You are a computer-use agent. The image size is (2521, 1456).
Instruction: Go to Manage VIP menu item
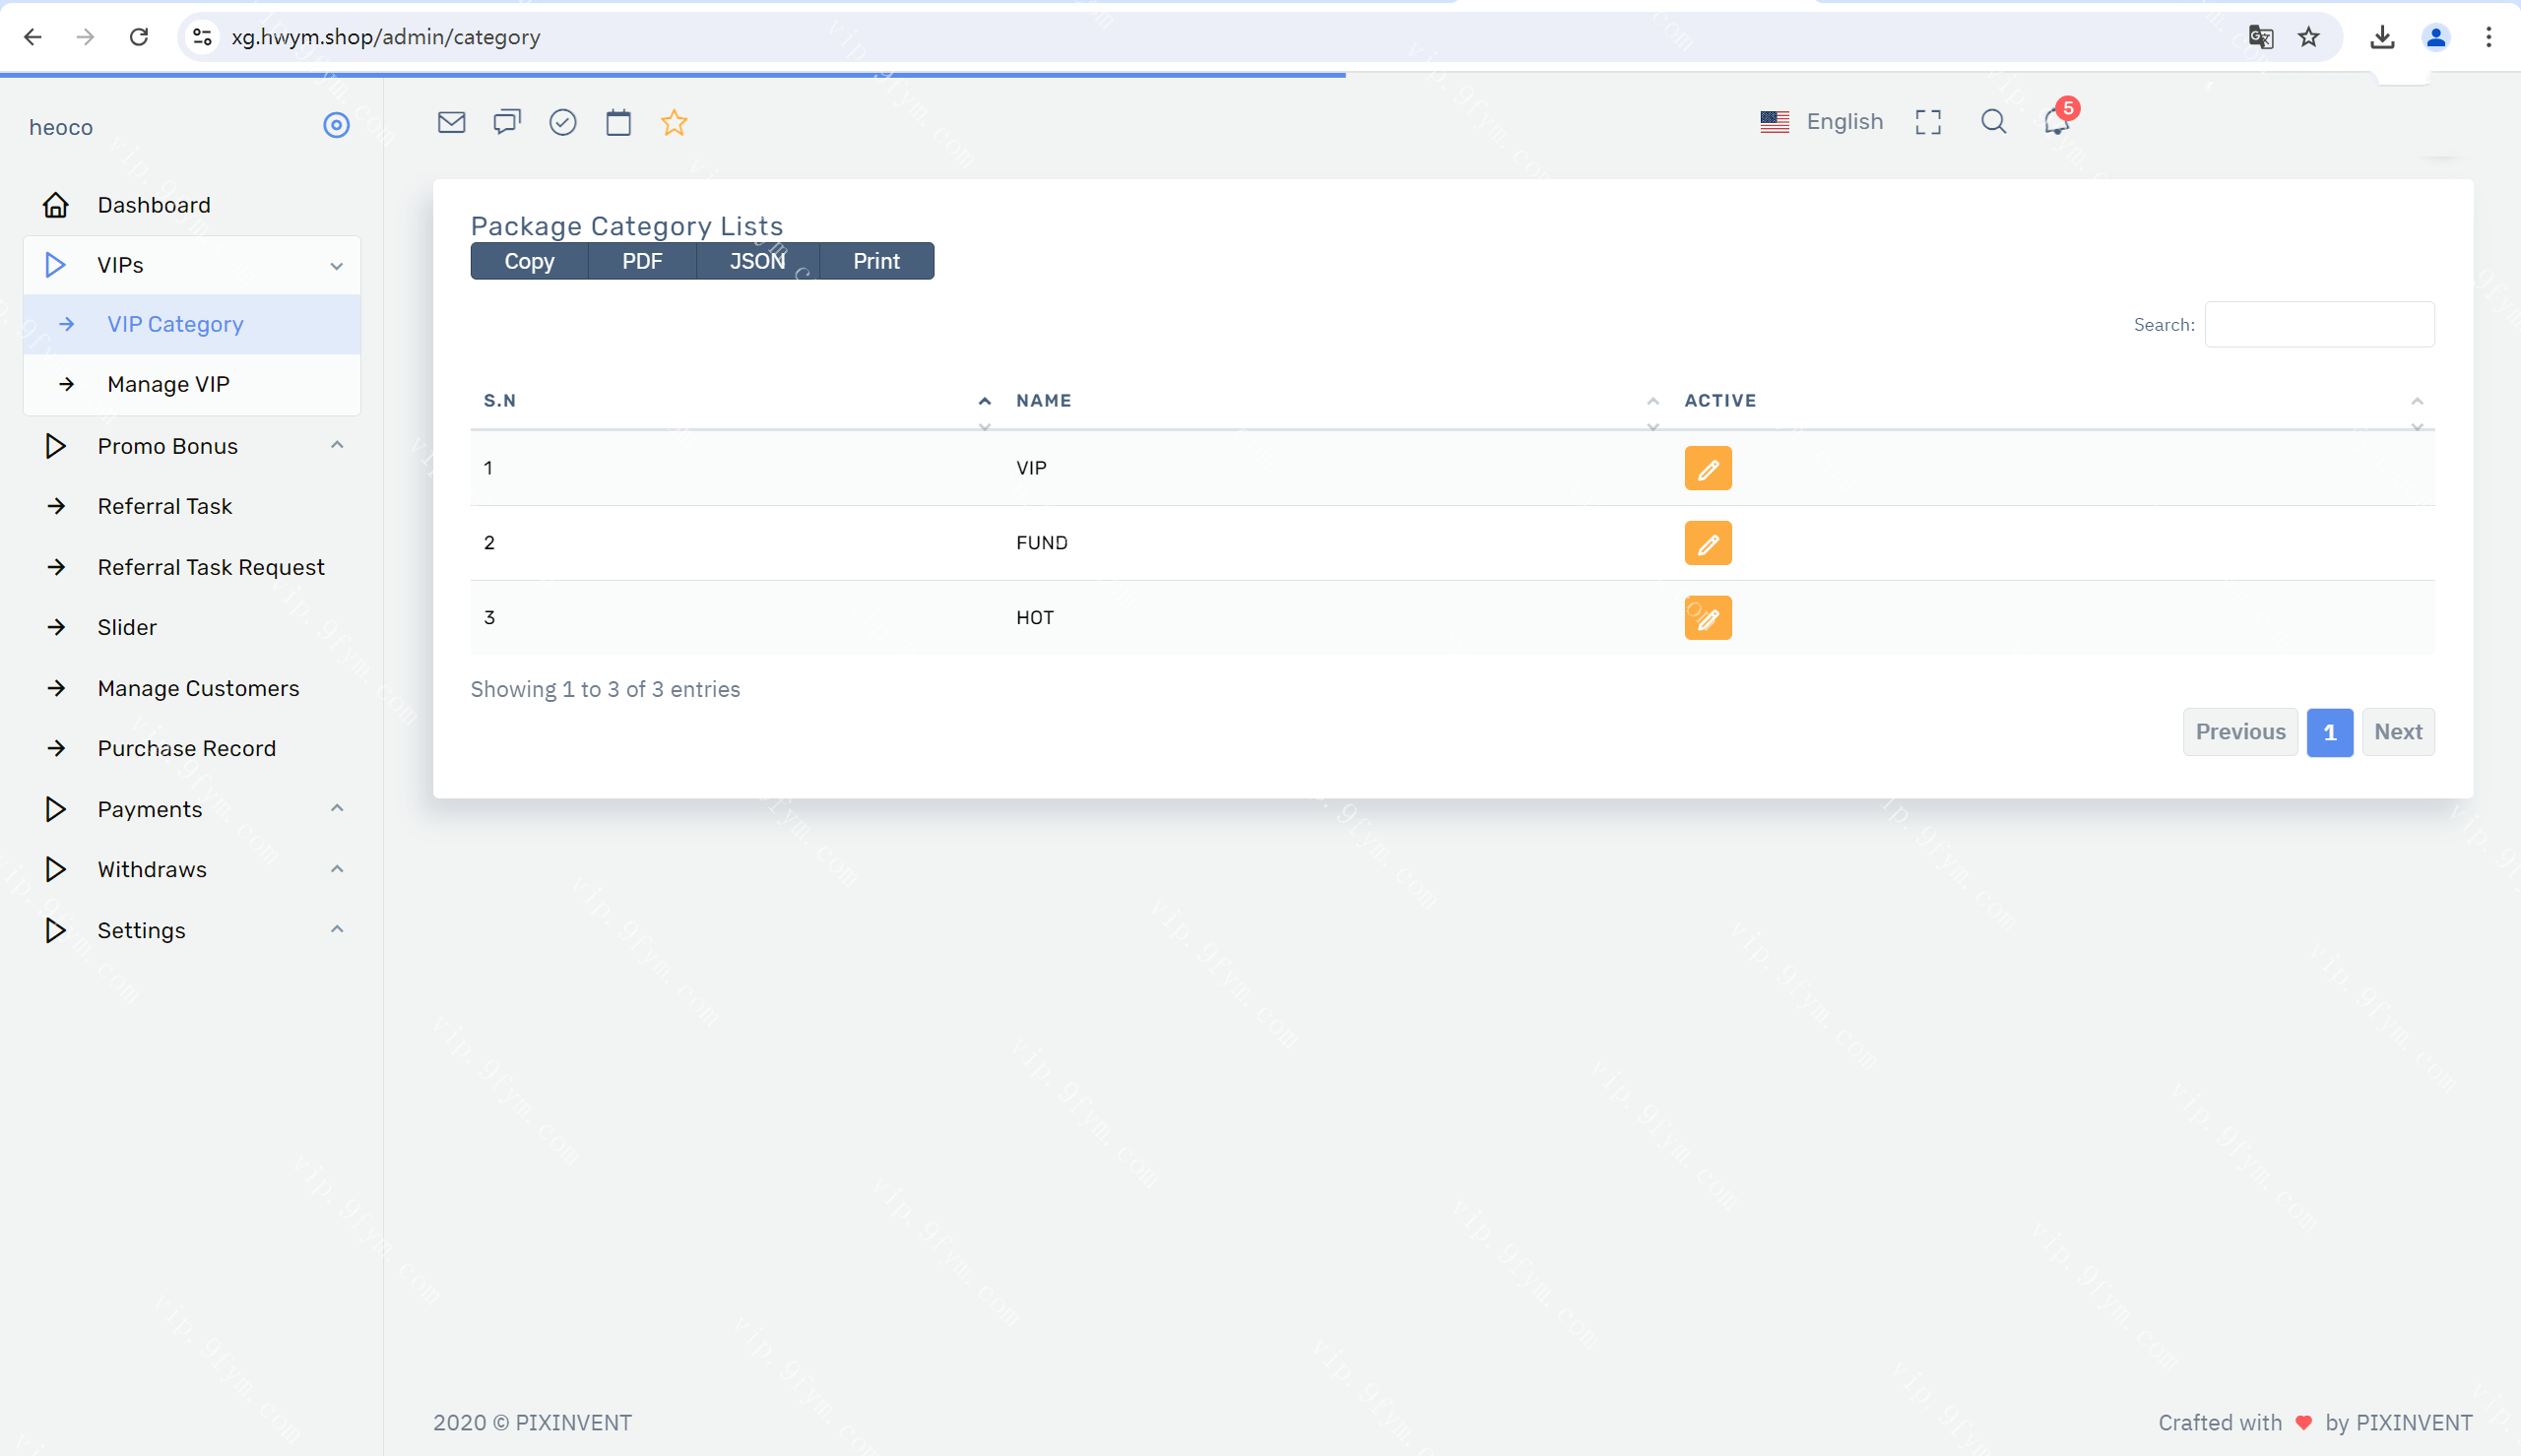point(168,384)
